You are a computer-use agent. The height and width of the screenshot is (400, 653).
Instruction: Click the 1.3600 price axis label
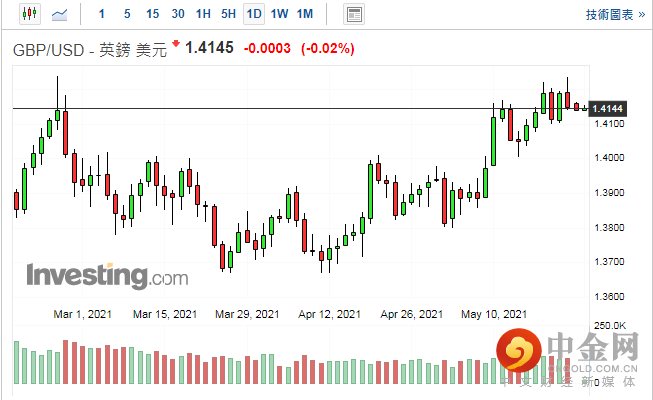pos(609,297)
